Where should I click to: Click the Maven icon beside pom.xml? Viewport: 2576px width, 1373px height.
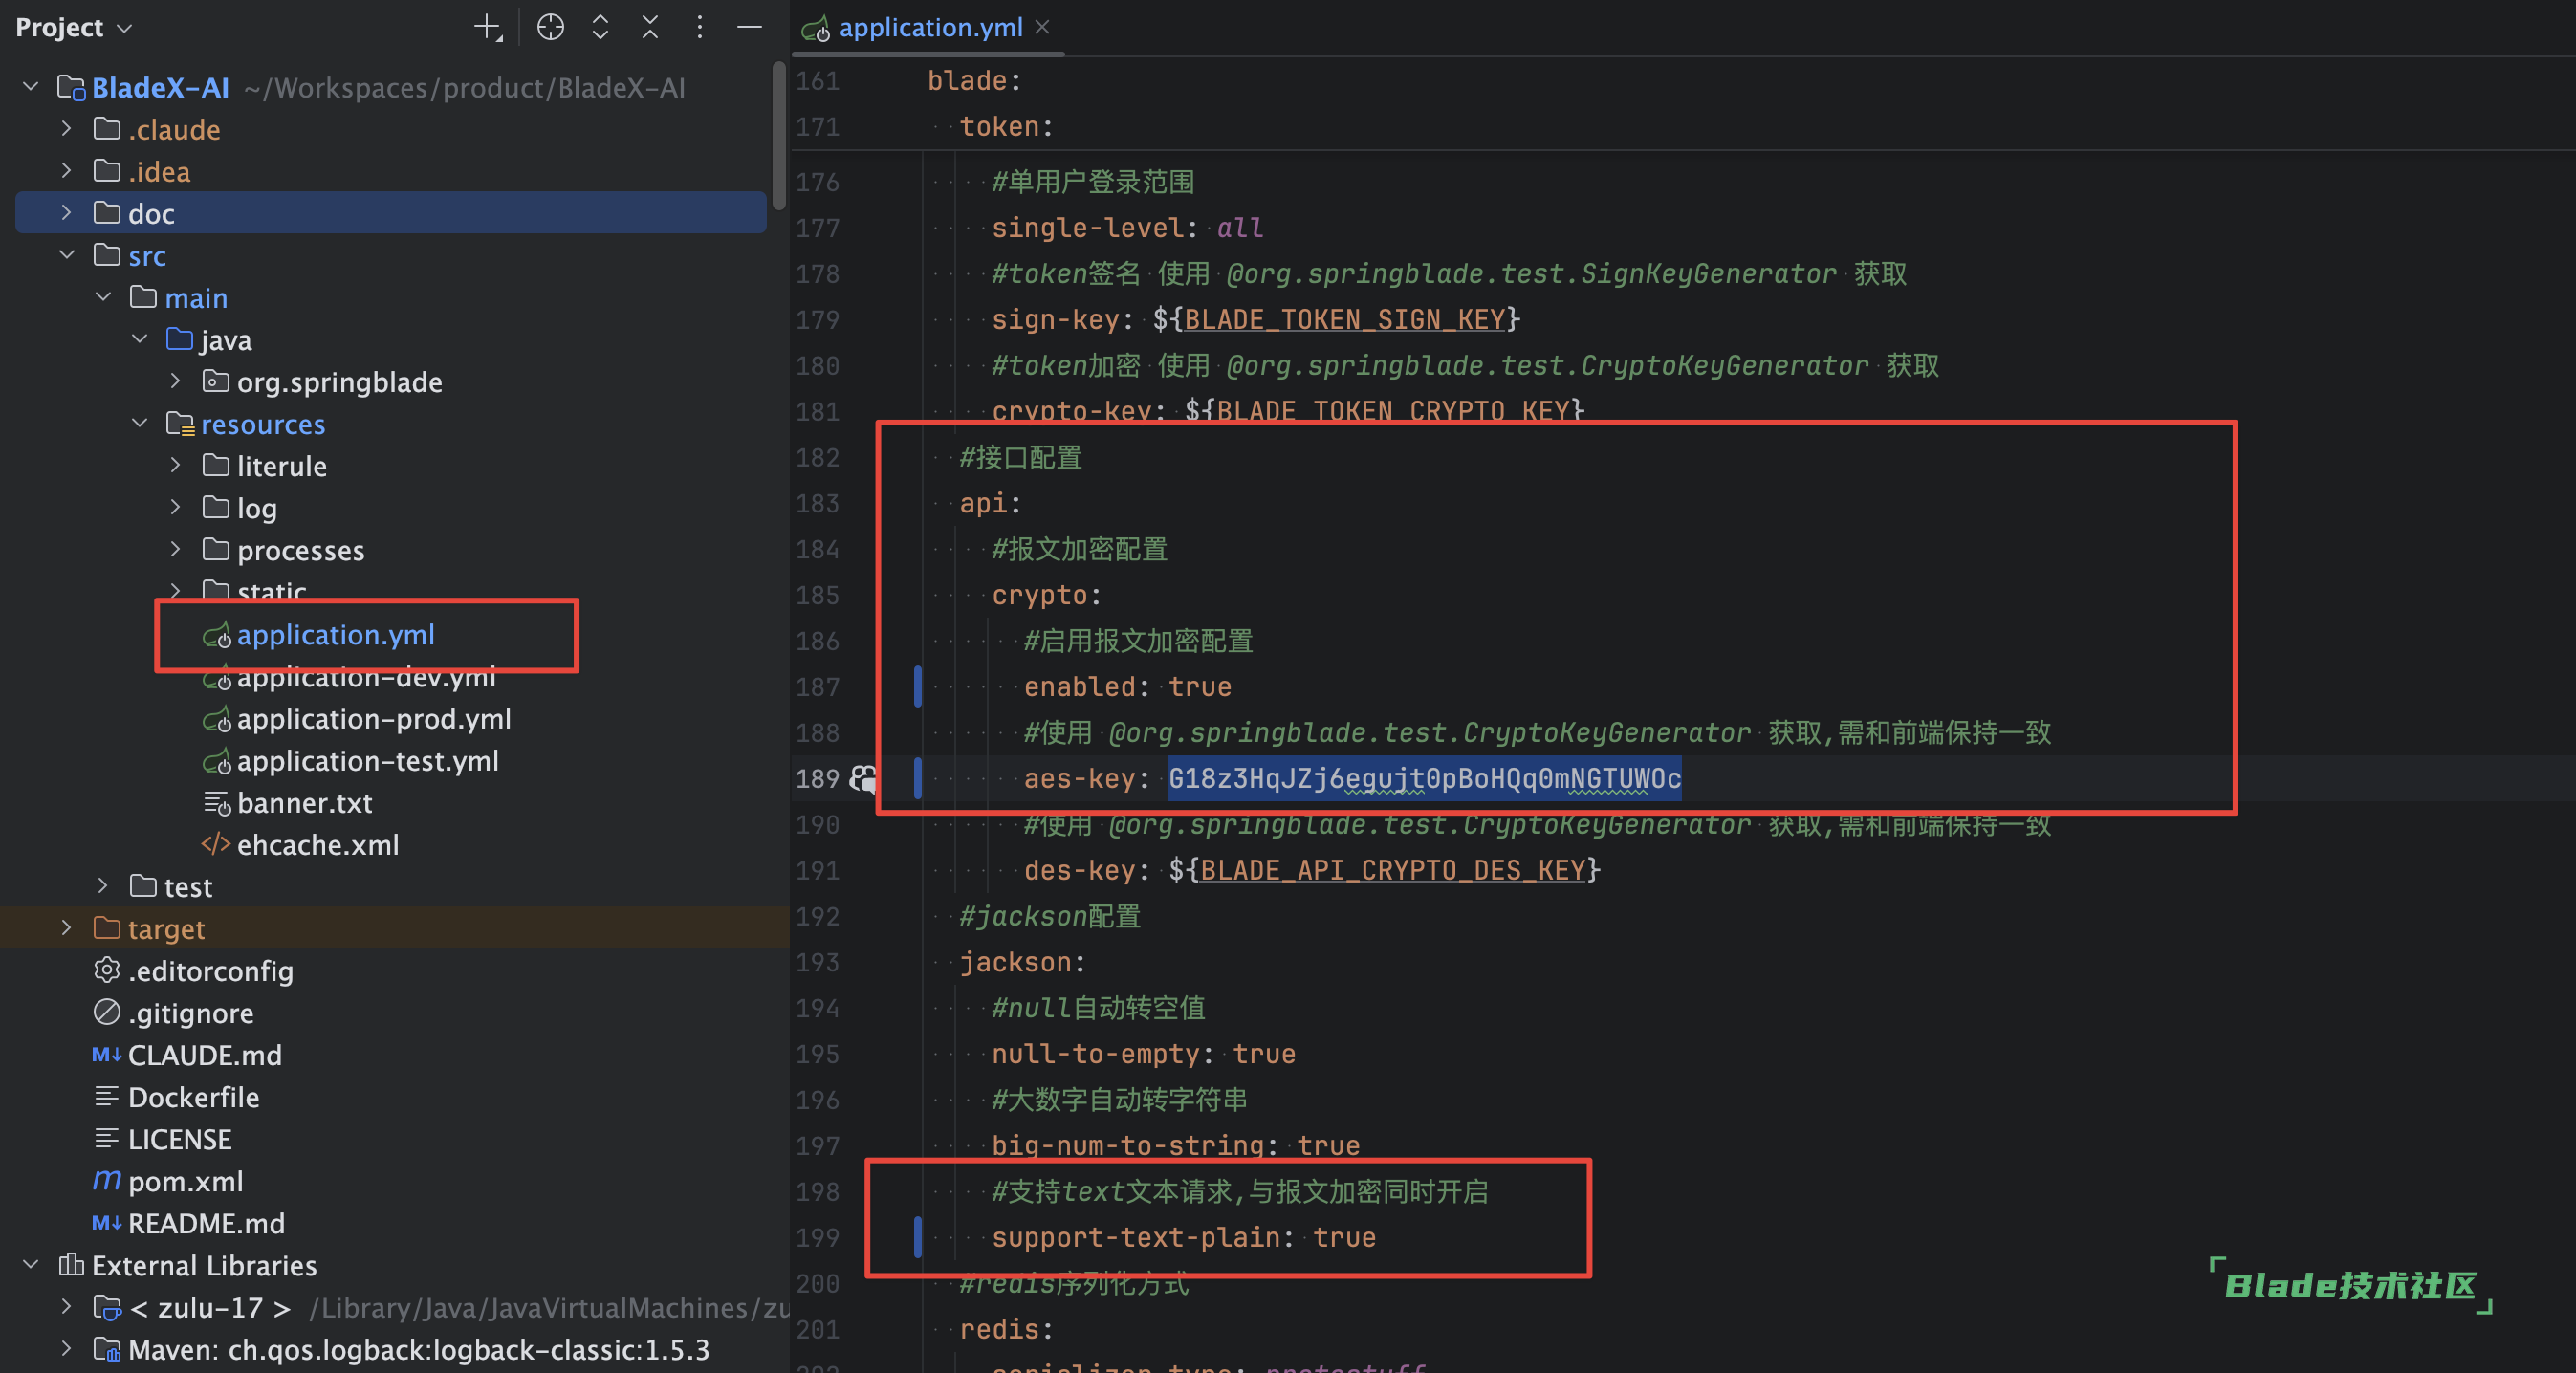[x=107, y=1181]
